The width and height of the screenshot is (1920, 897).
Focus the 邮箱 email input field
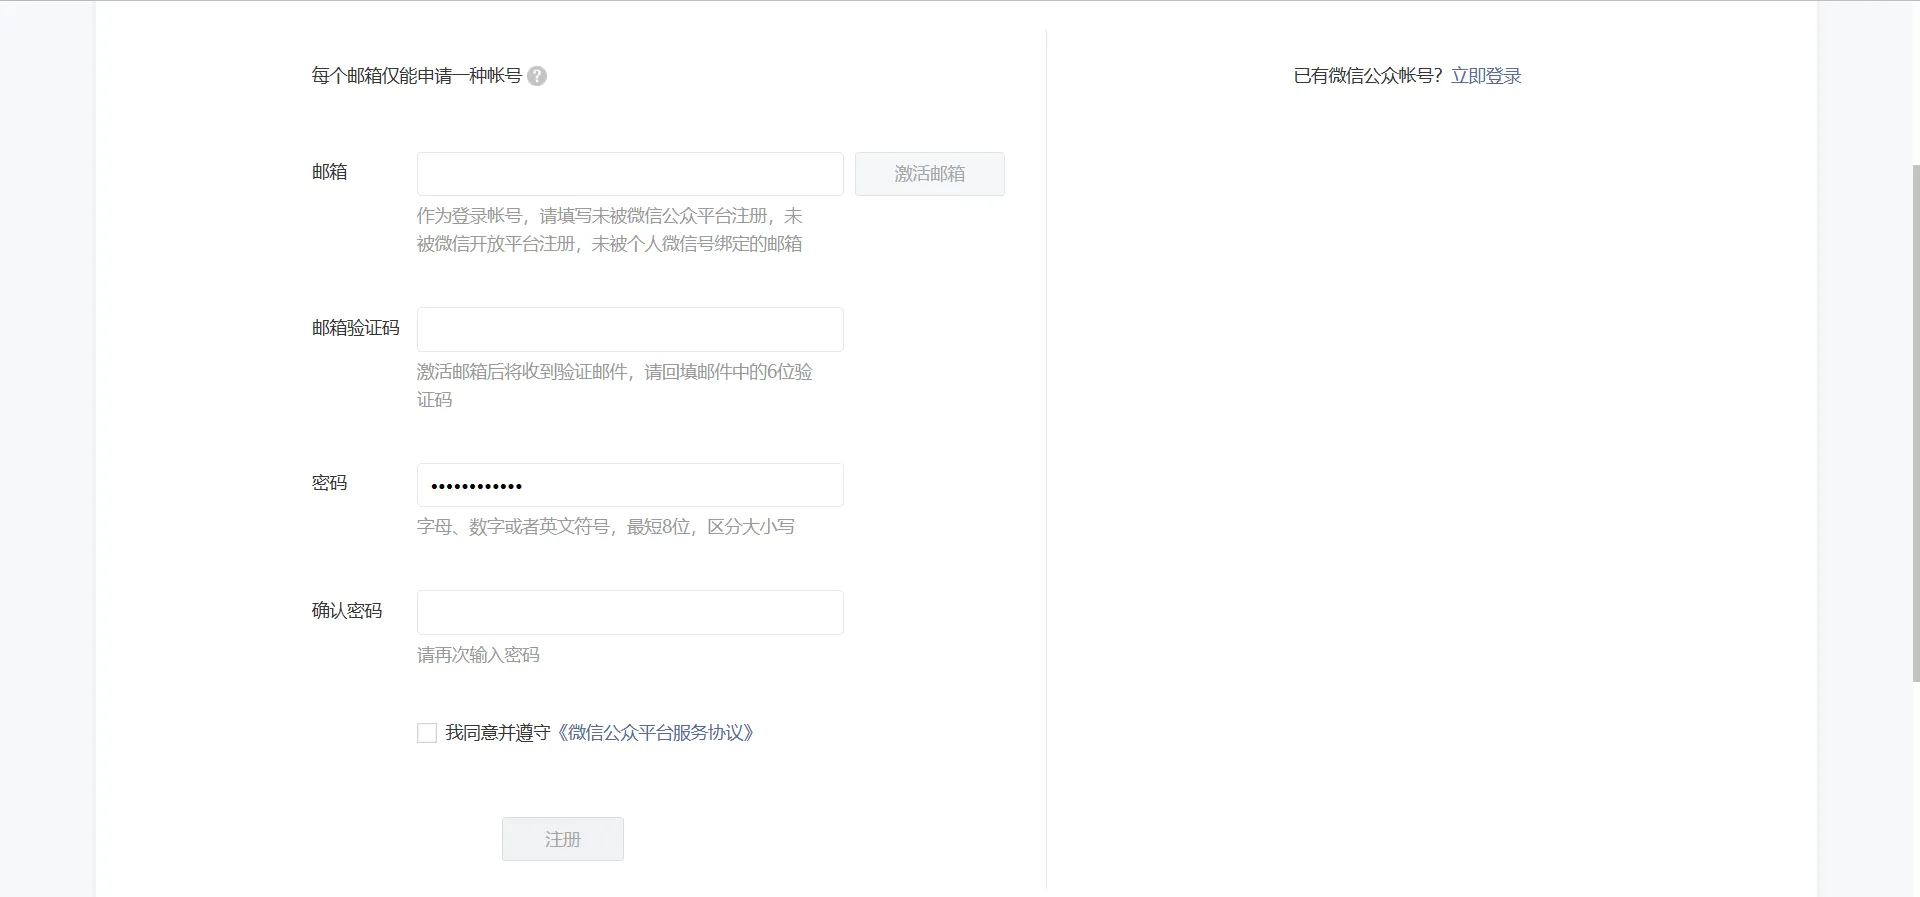tap(630, 174)
